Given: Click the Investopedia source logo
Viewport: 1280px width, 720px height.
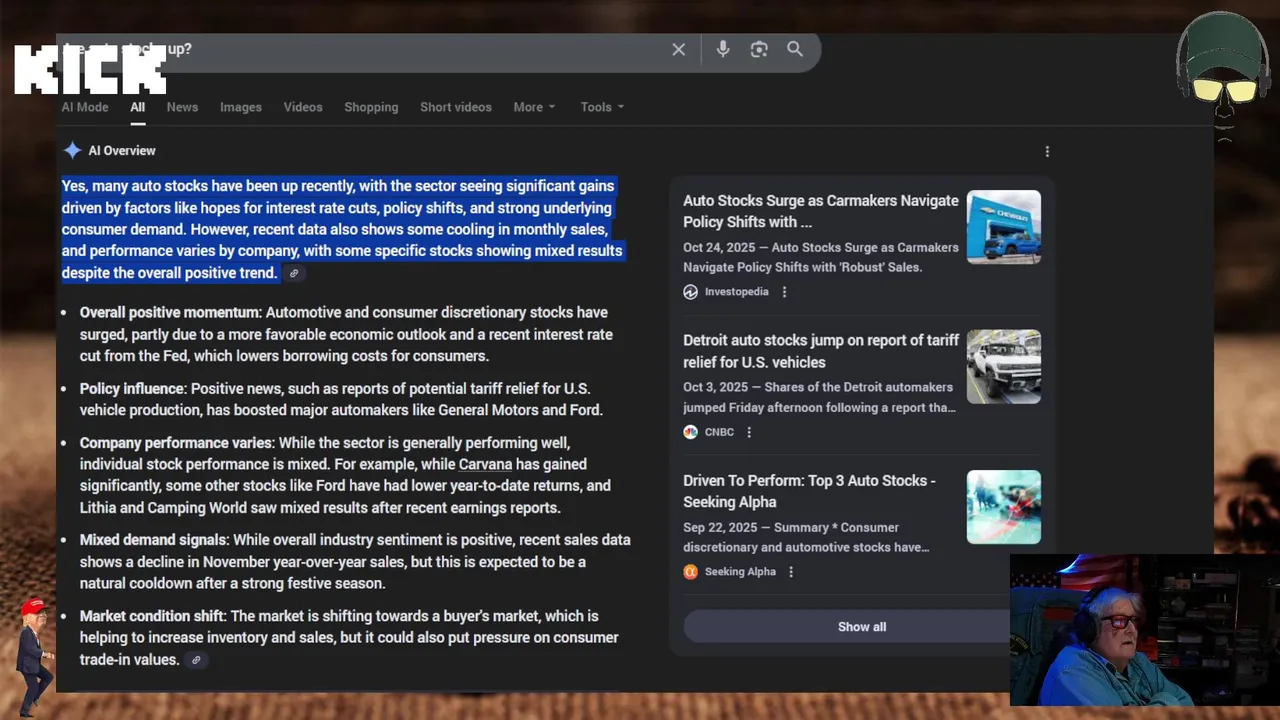Looking at the screenshot, I should coord(690,292).
